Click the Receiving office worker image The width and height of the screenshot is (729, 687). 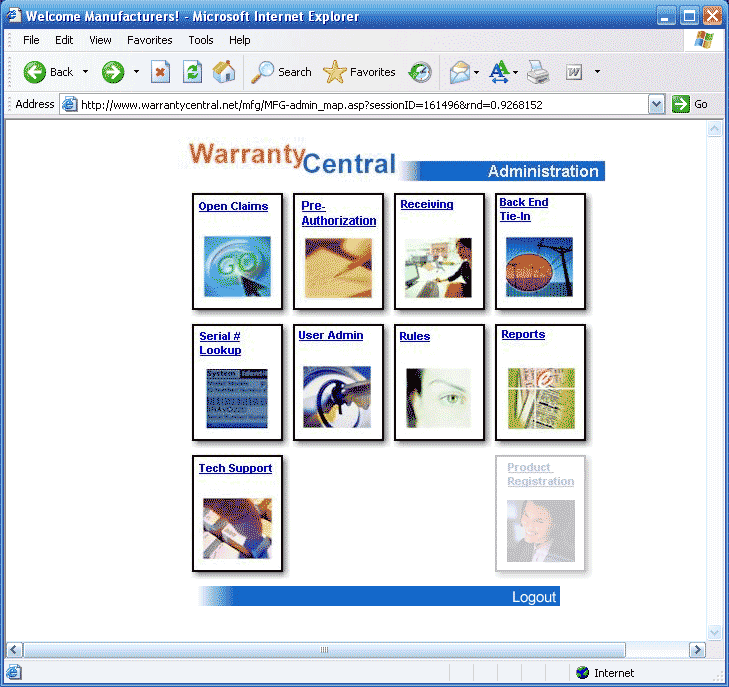pyautogui.click(x=438, y=268)
